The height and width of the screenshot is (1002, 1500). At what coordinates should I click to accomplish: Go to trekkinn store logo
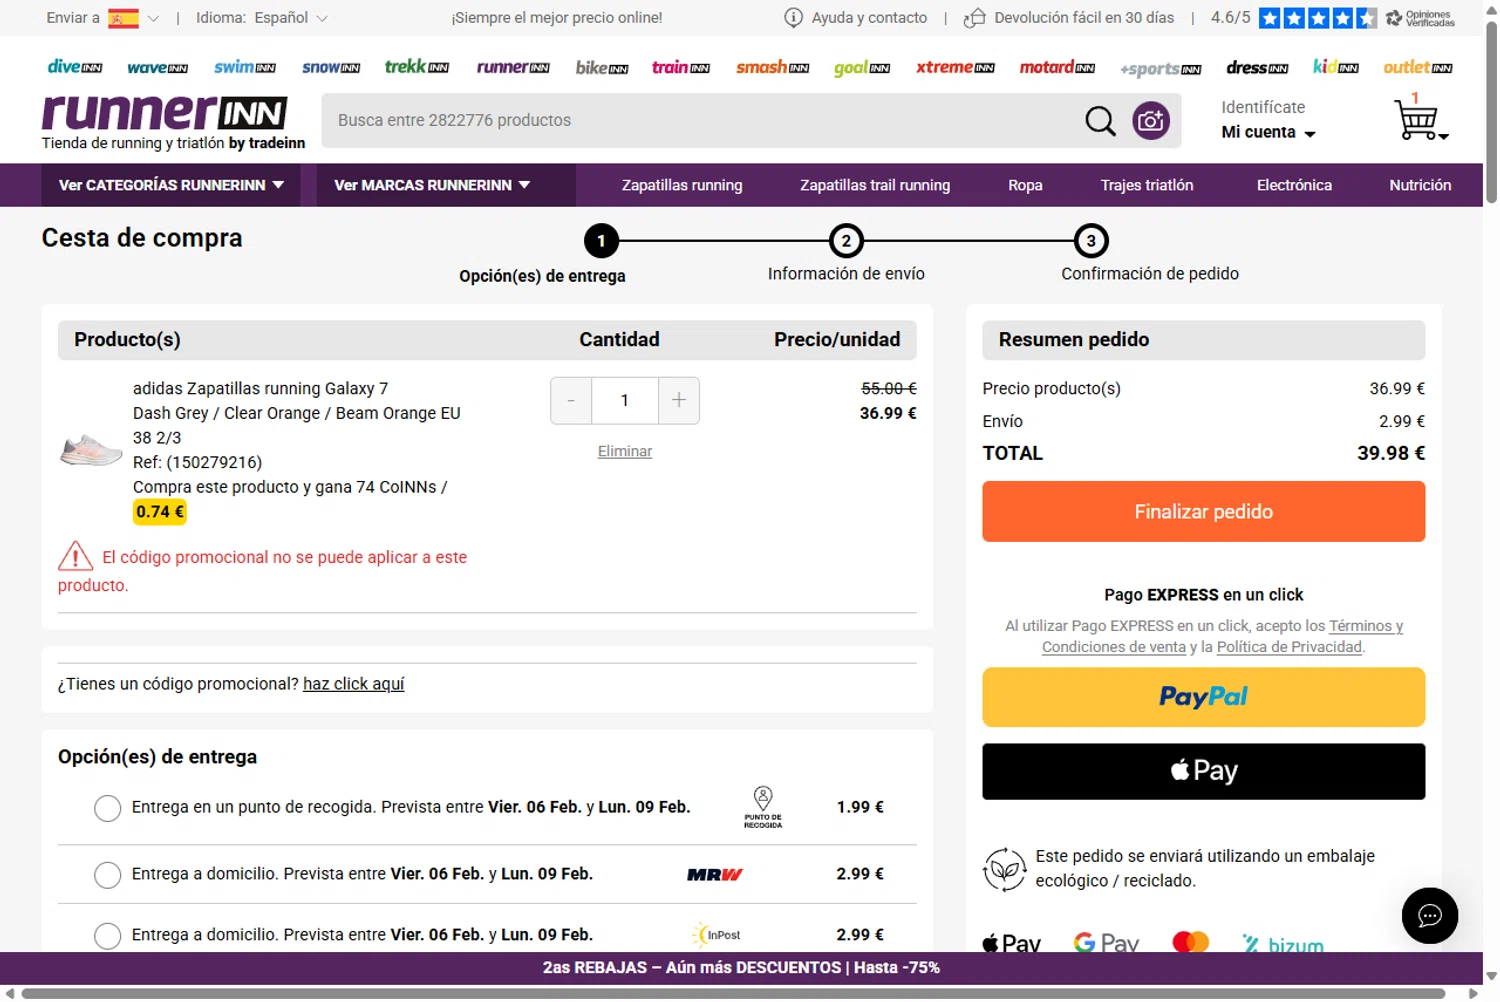[417, 67]
